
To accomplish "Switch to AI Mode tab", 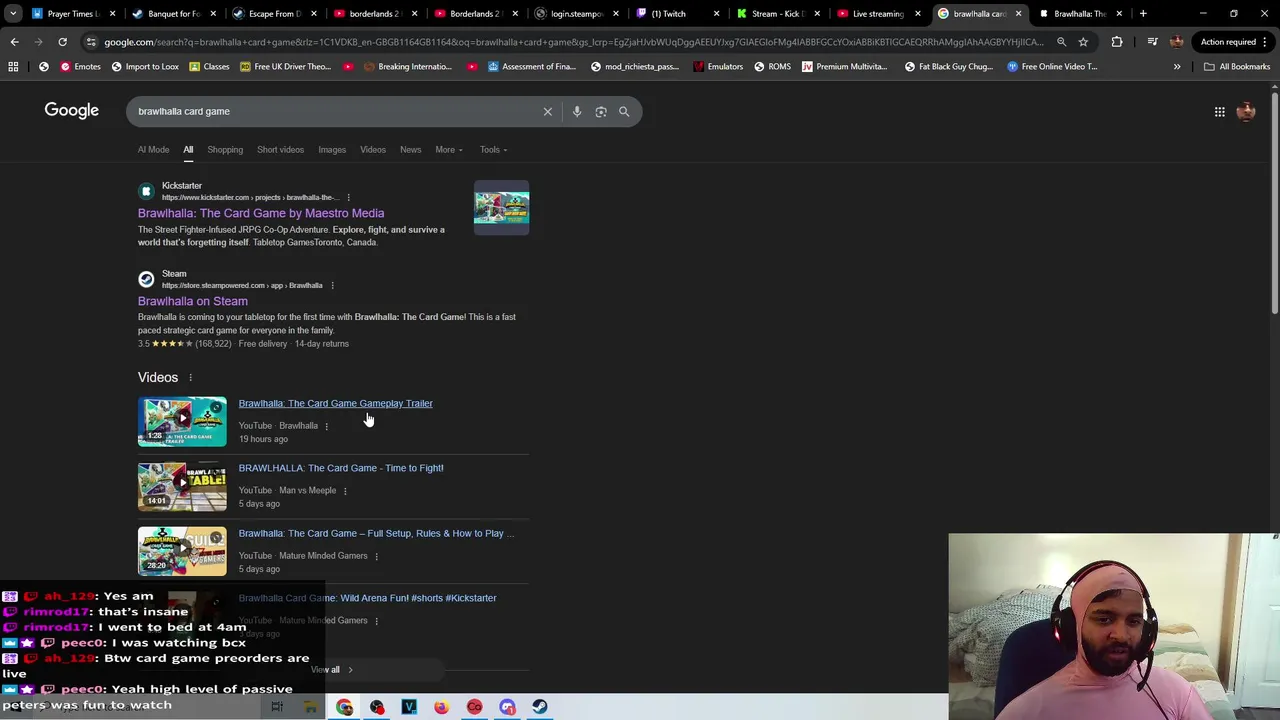I will [x=153, y=150].
